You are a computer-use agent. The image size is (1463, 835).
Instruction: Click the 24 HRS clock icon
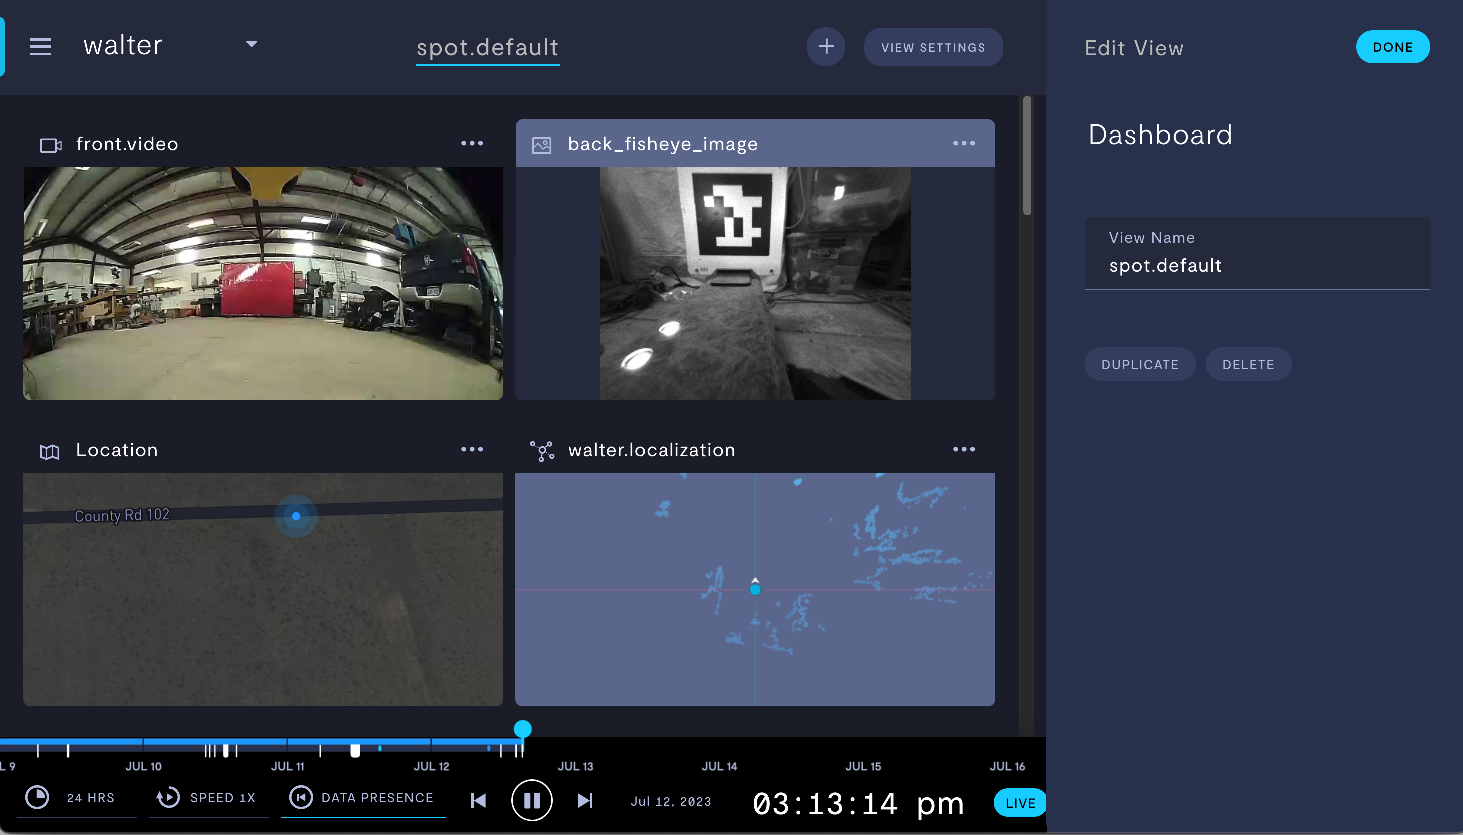[37, 797]
